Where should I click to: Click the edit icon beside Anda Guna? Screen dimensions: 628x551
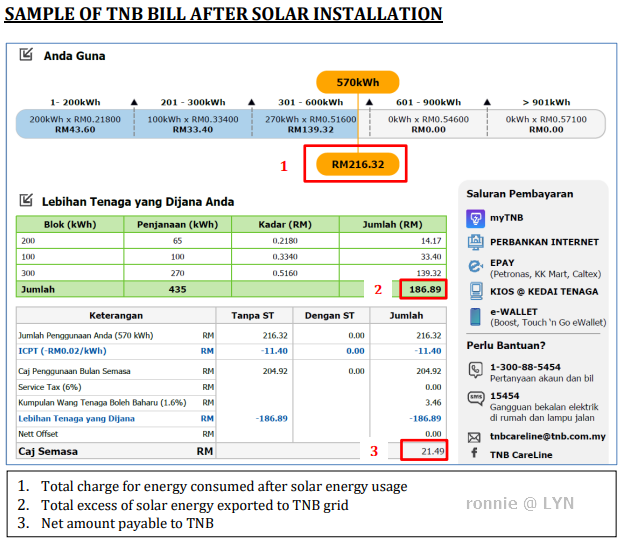tap(26, 54)
